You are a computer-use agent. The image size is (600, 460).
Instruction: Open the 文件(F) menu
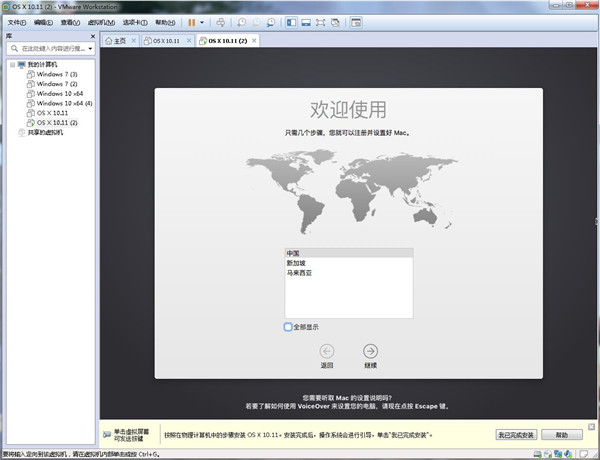click(17, 23)
